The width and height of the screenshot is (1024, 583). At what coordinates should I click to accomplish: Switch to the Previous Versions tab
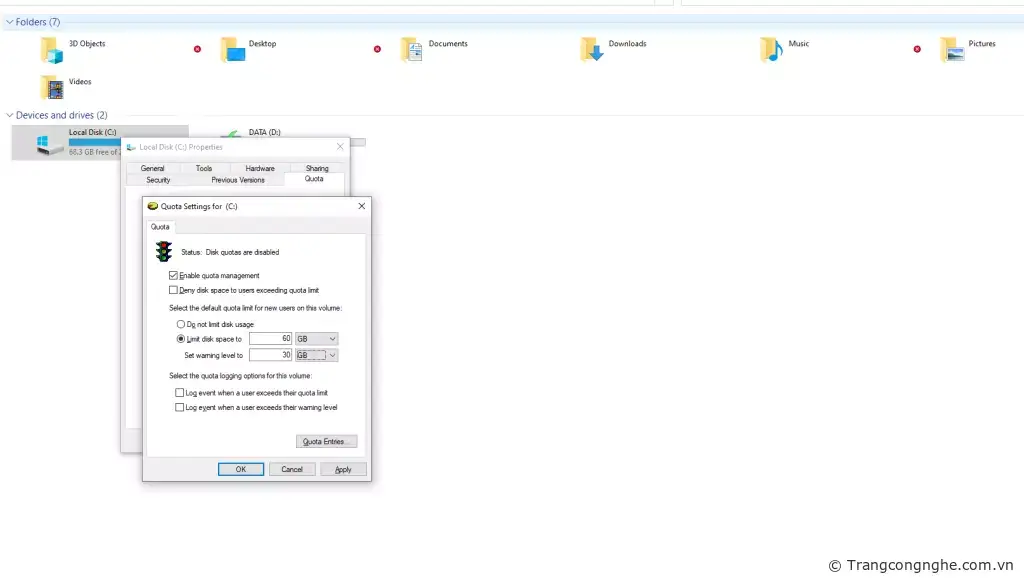238,180
